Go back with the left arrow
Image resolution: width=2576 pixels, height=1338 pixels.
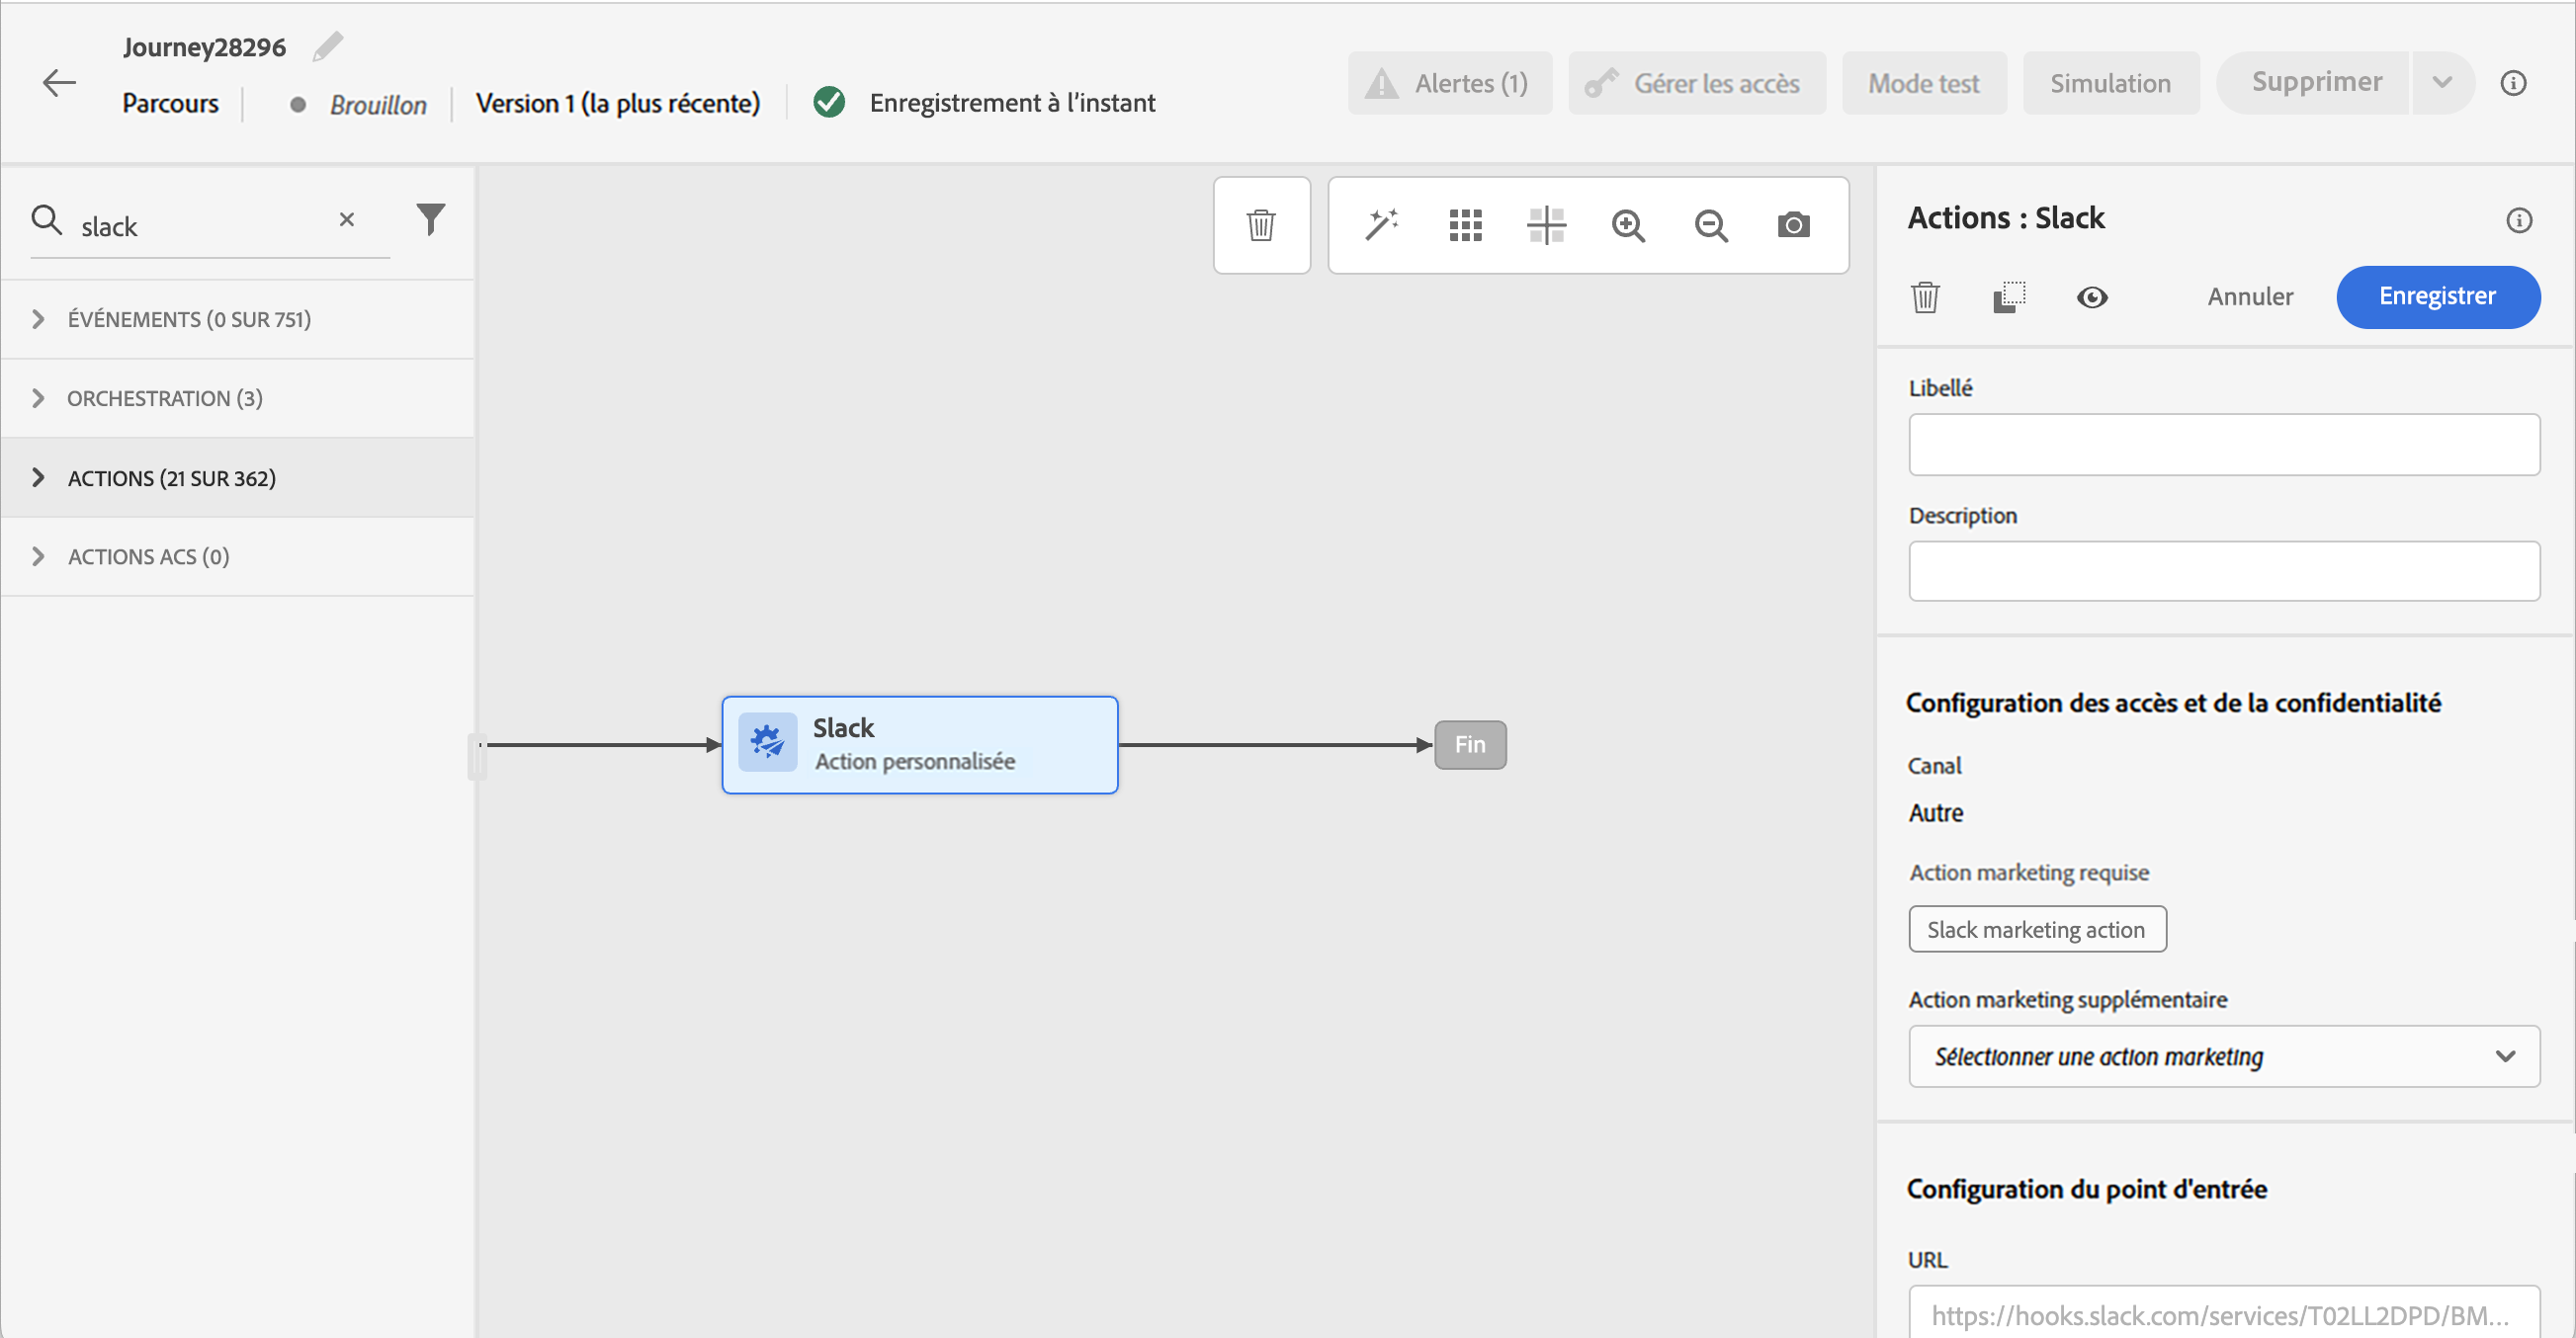tap(59, 82)
